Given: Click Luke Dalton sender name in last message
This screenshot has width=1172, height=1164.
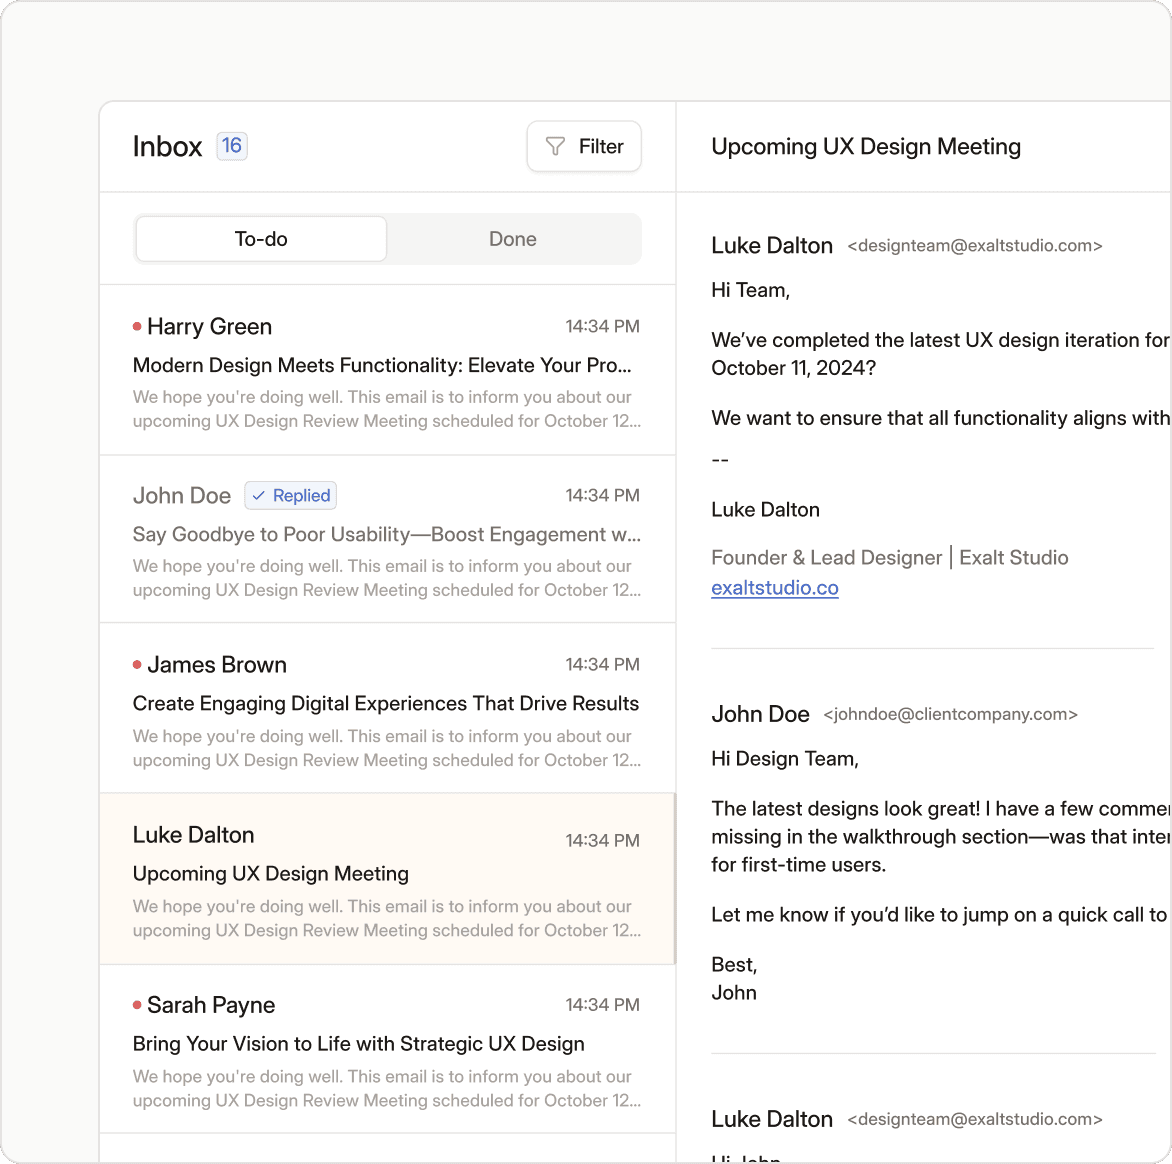Looking at the screenshot, I should click(x=771, y=1119).
